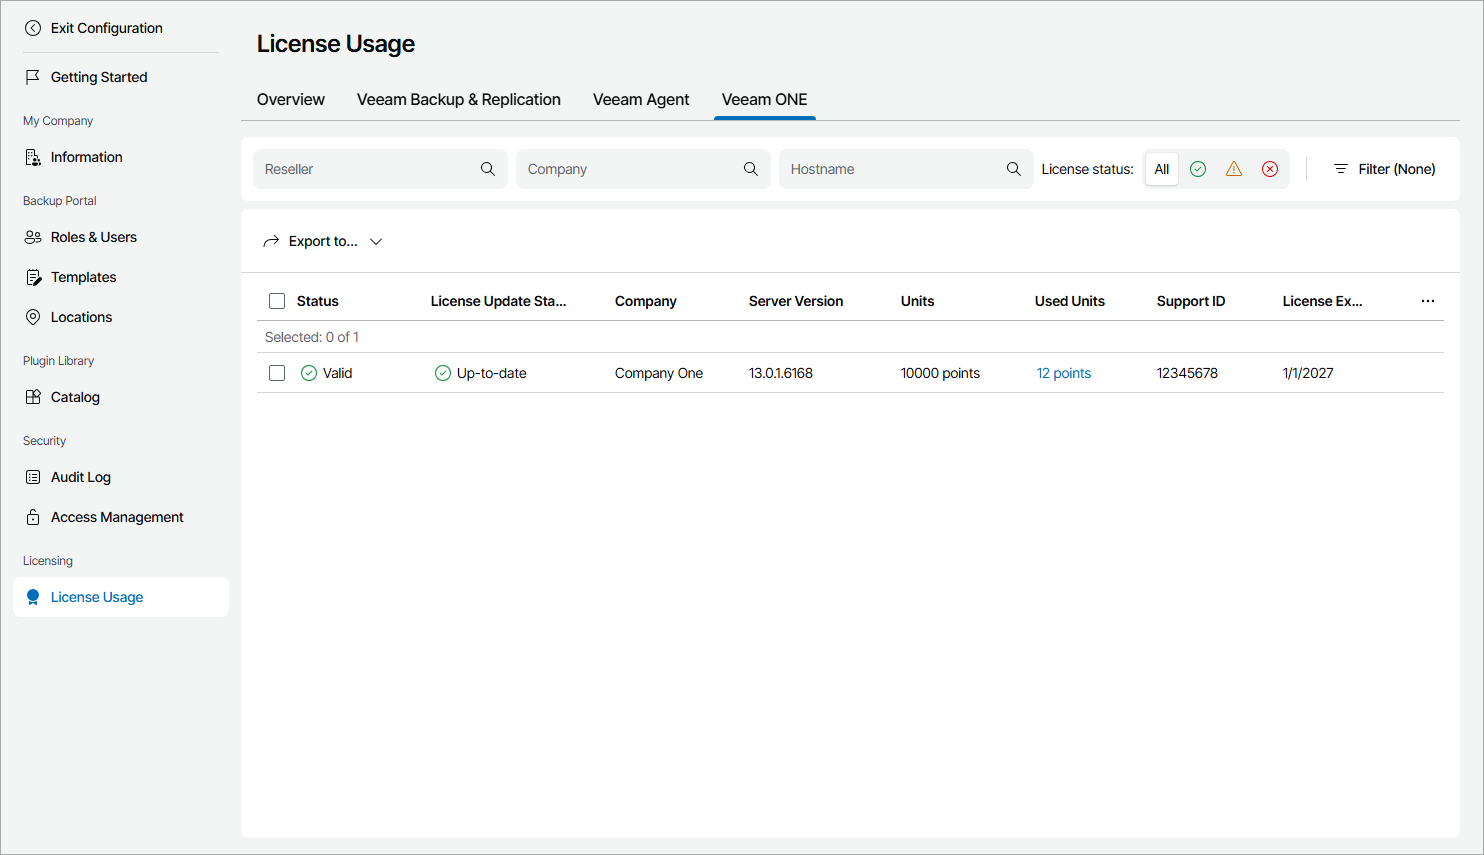Click the License Usage badge icon
The width and height of the screenshot is (1484, 855).
click(33, 597)
